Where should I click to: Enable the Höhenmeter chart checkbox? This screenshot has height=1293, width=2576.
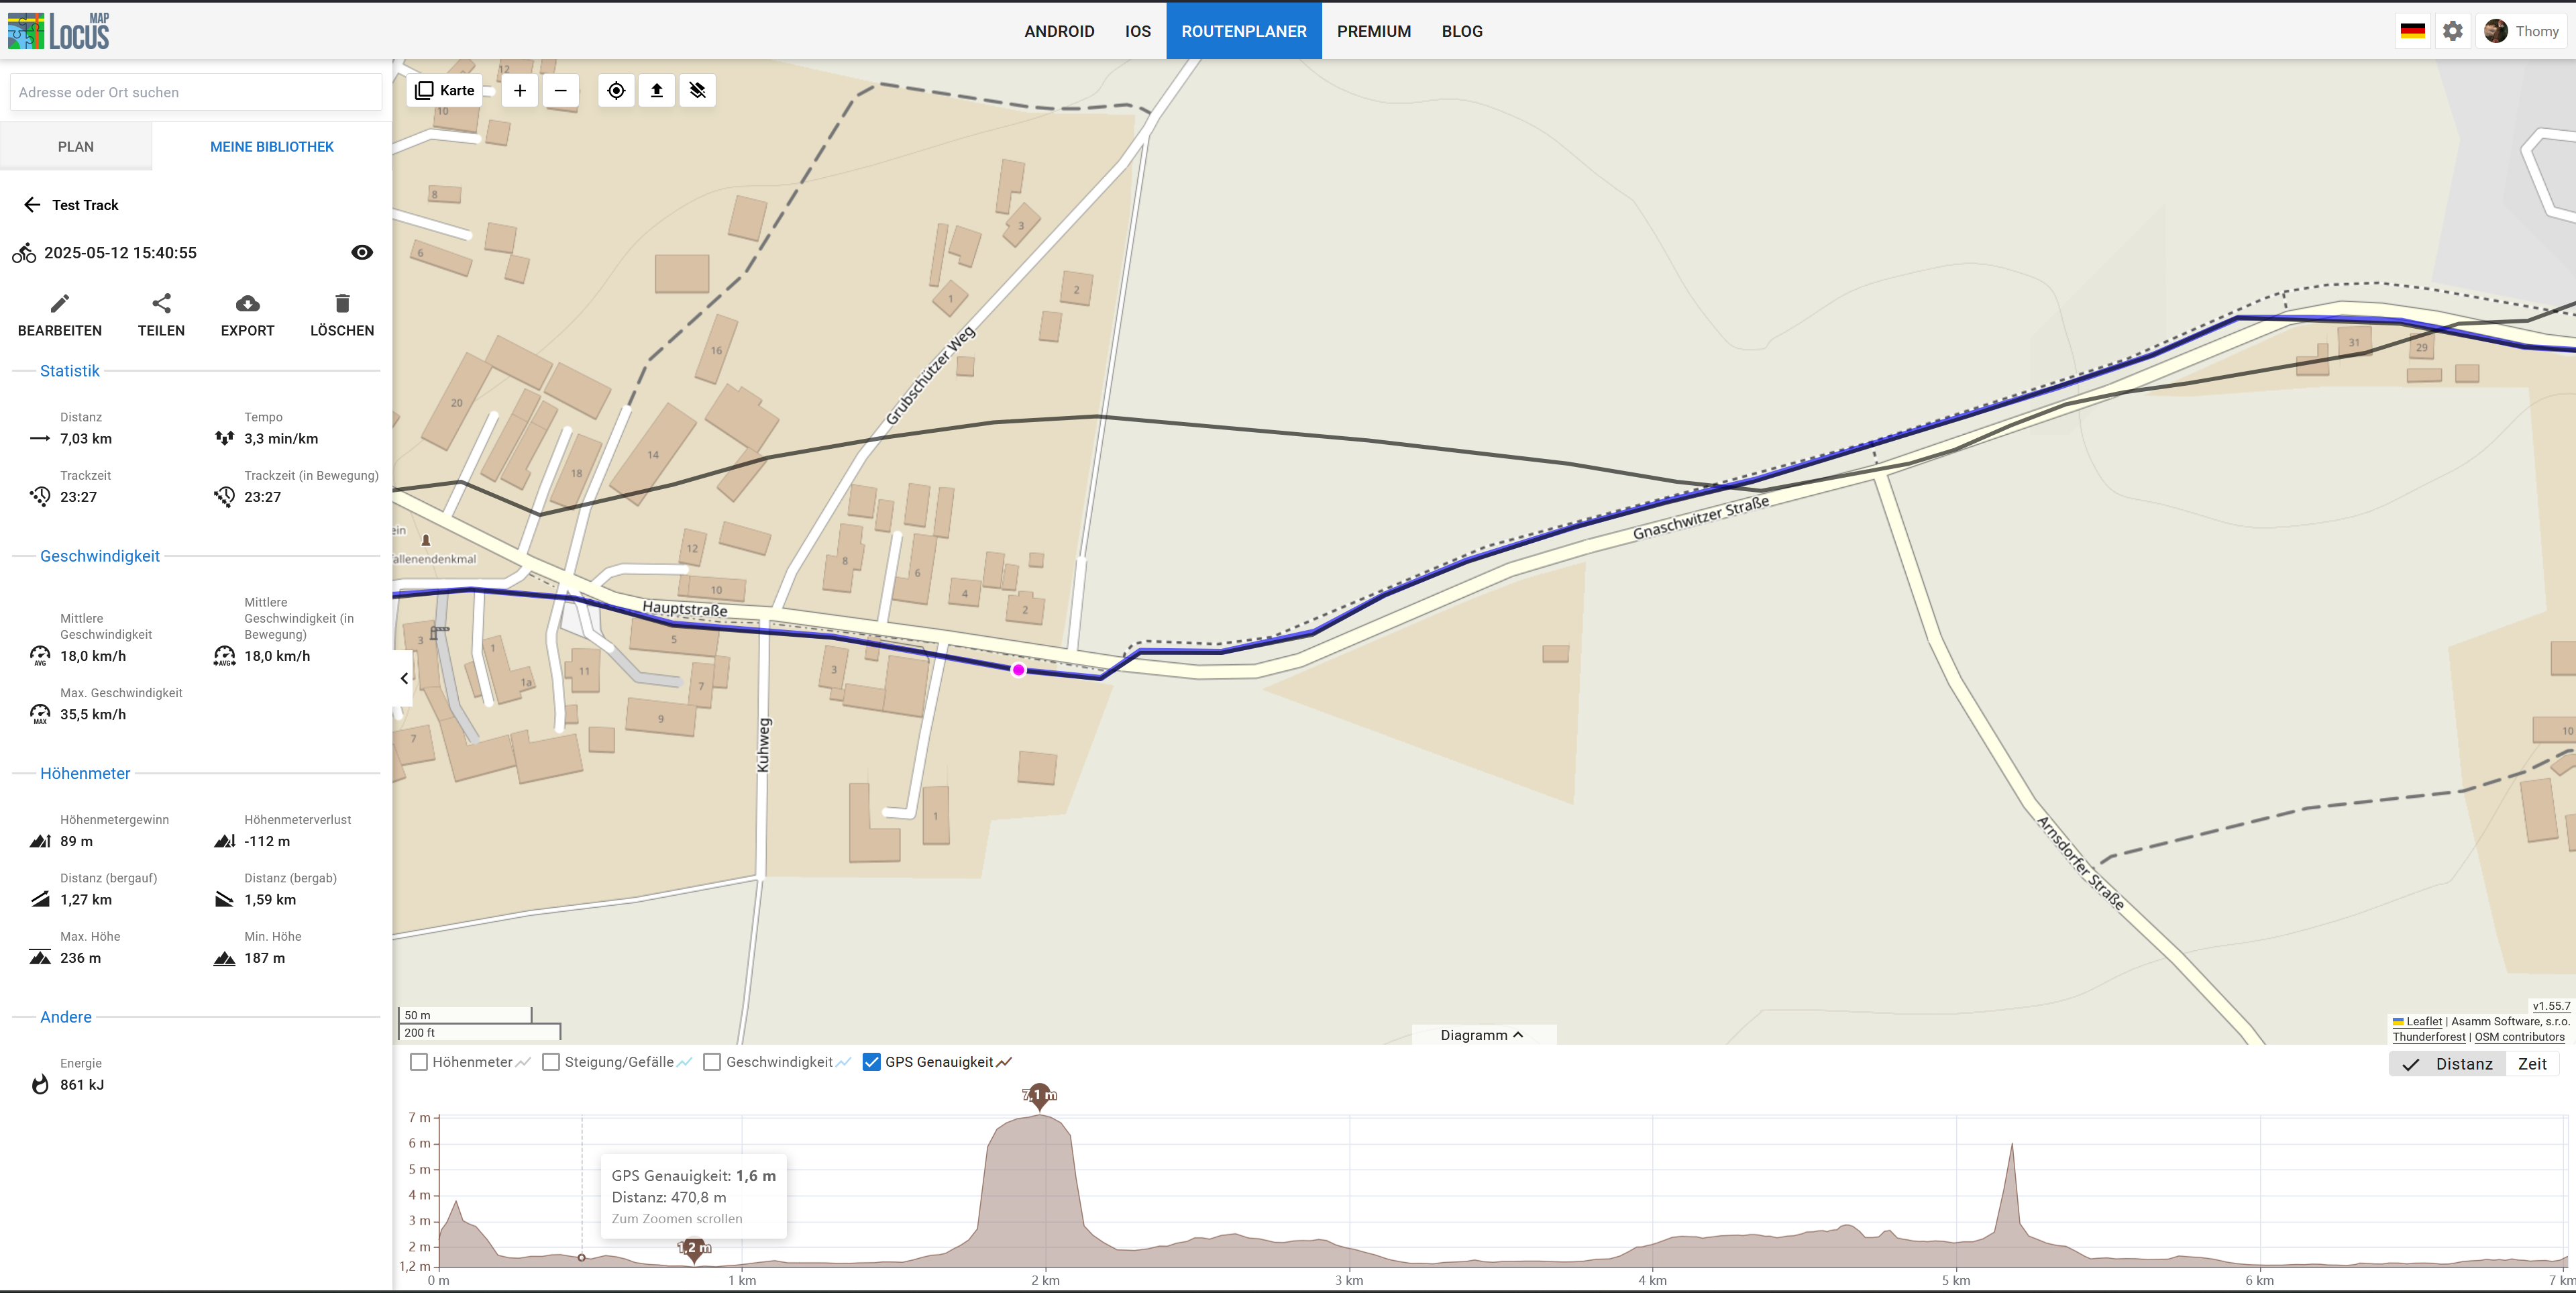[x=419, y=1062]
